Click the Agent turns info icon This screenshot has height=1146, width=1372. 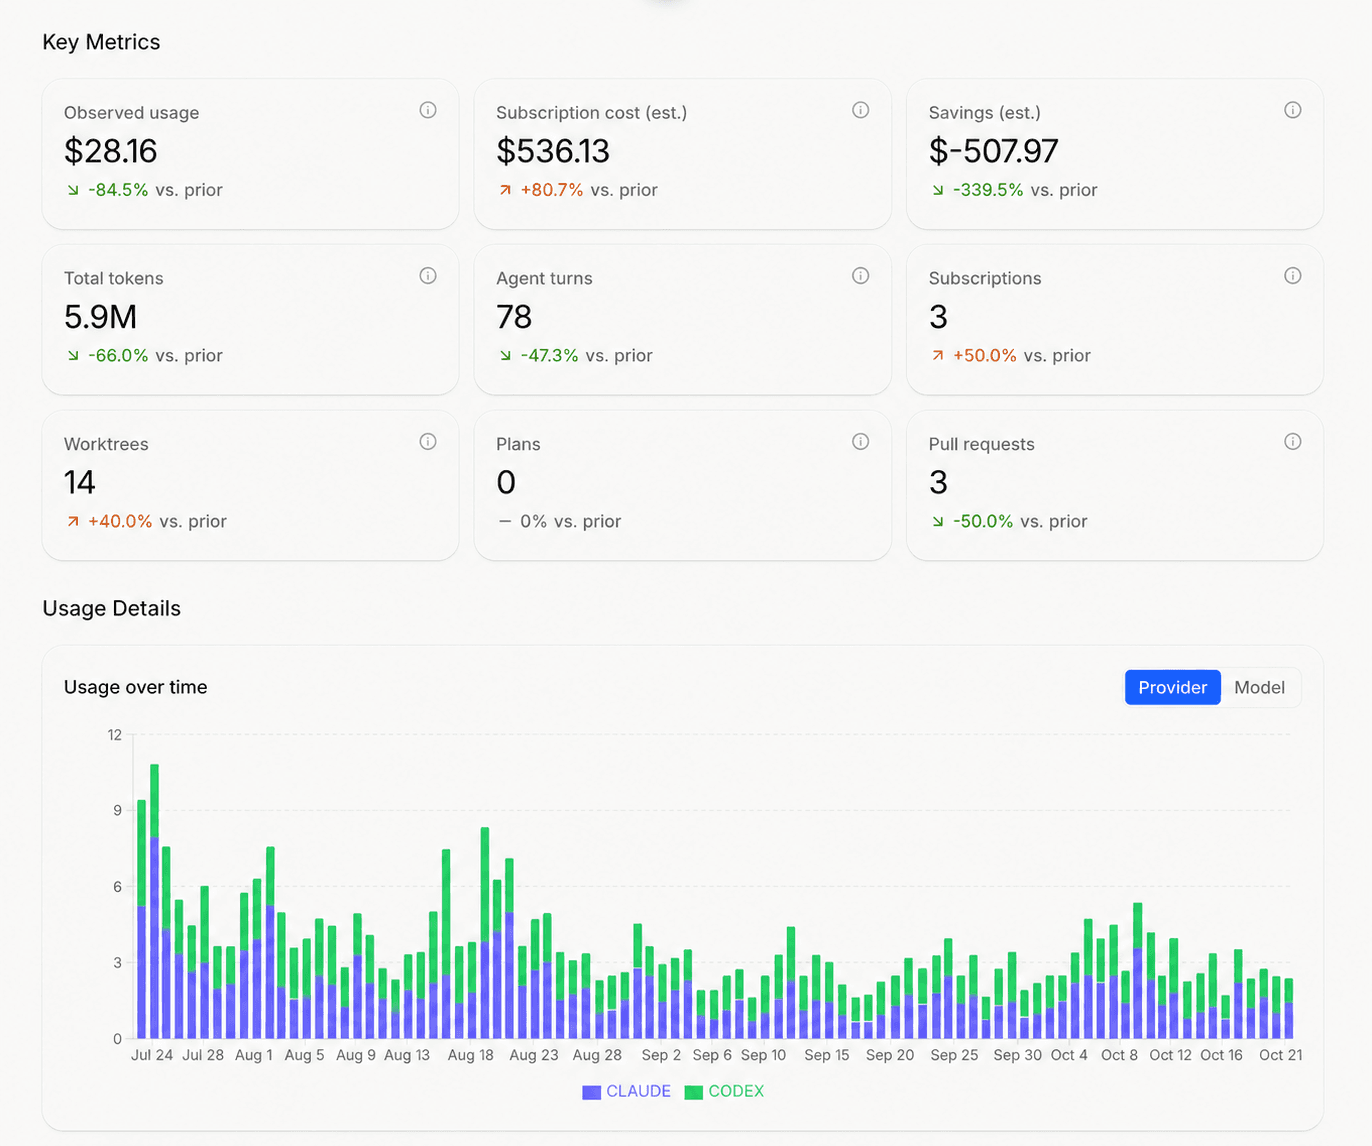(x=860, y=276)
